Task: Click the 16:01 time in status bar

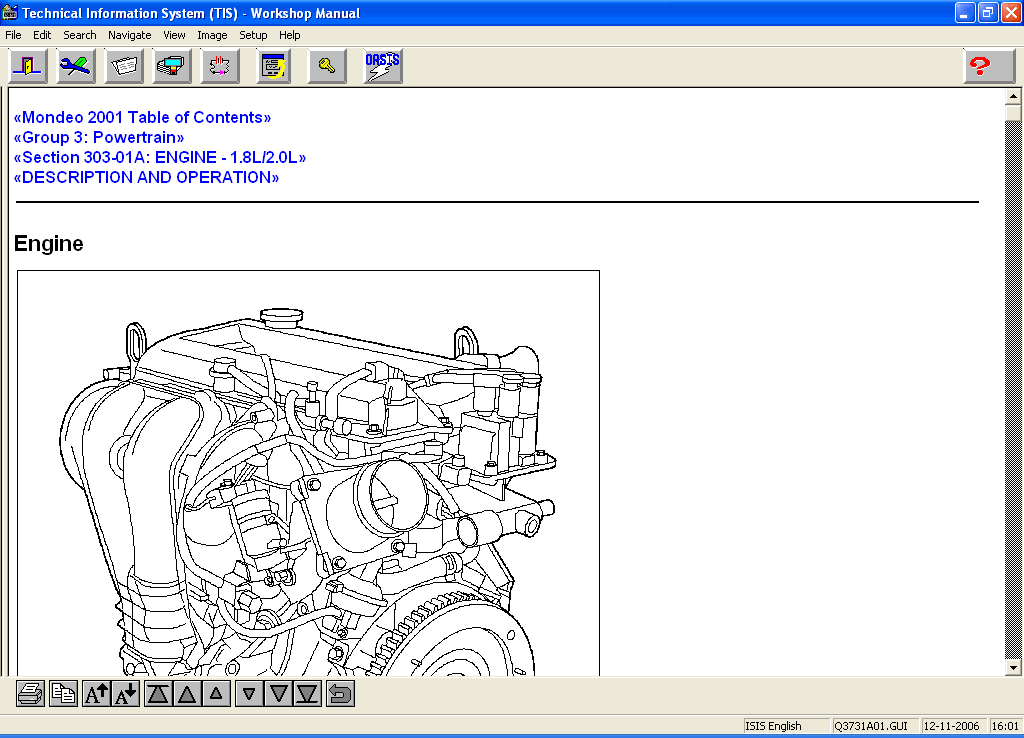Action: (x=1005, y=726)
